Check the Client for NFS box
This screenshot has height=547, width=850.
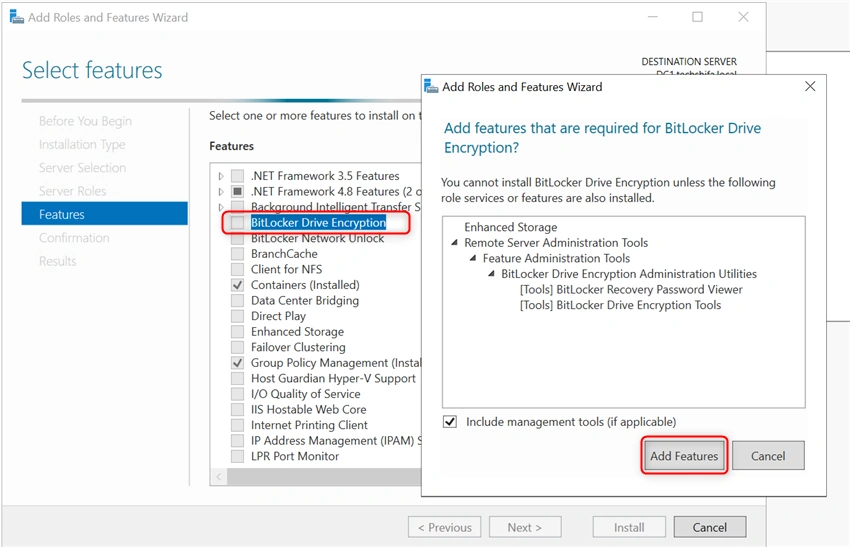(237, 269)
